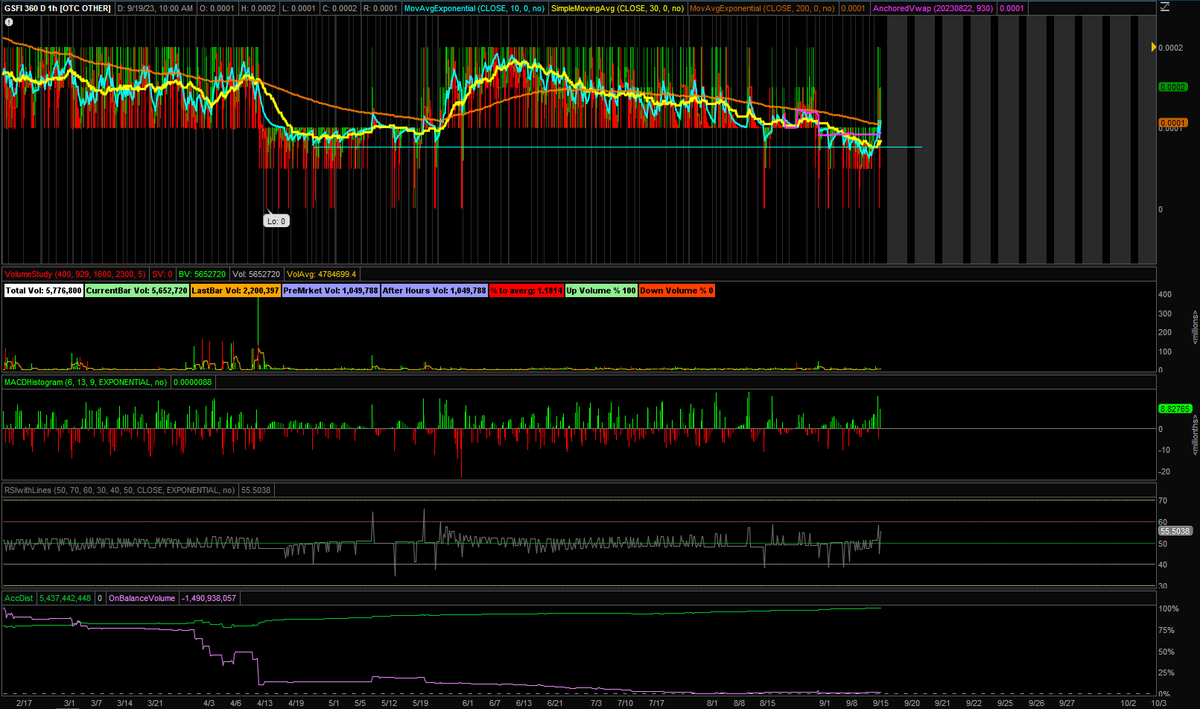Click the Down Volume % 0 label
This screenshot has height=709, width=1200.
[676, 290]
